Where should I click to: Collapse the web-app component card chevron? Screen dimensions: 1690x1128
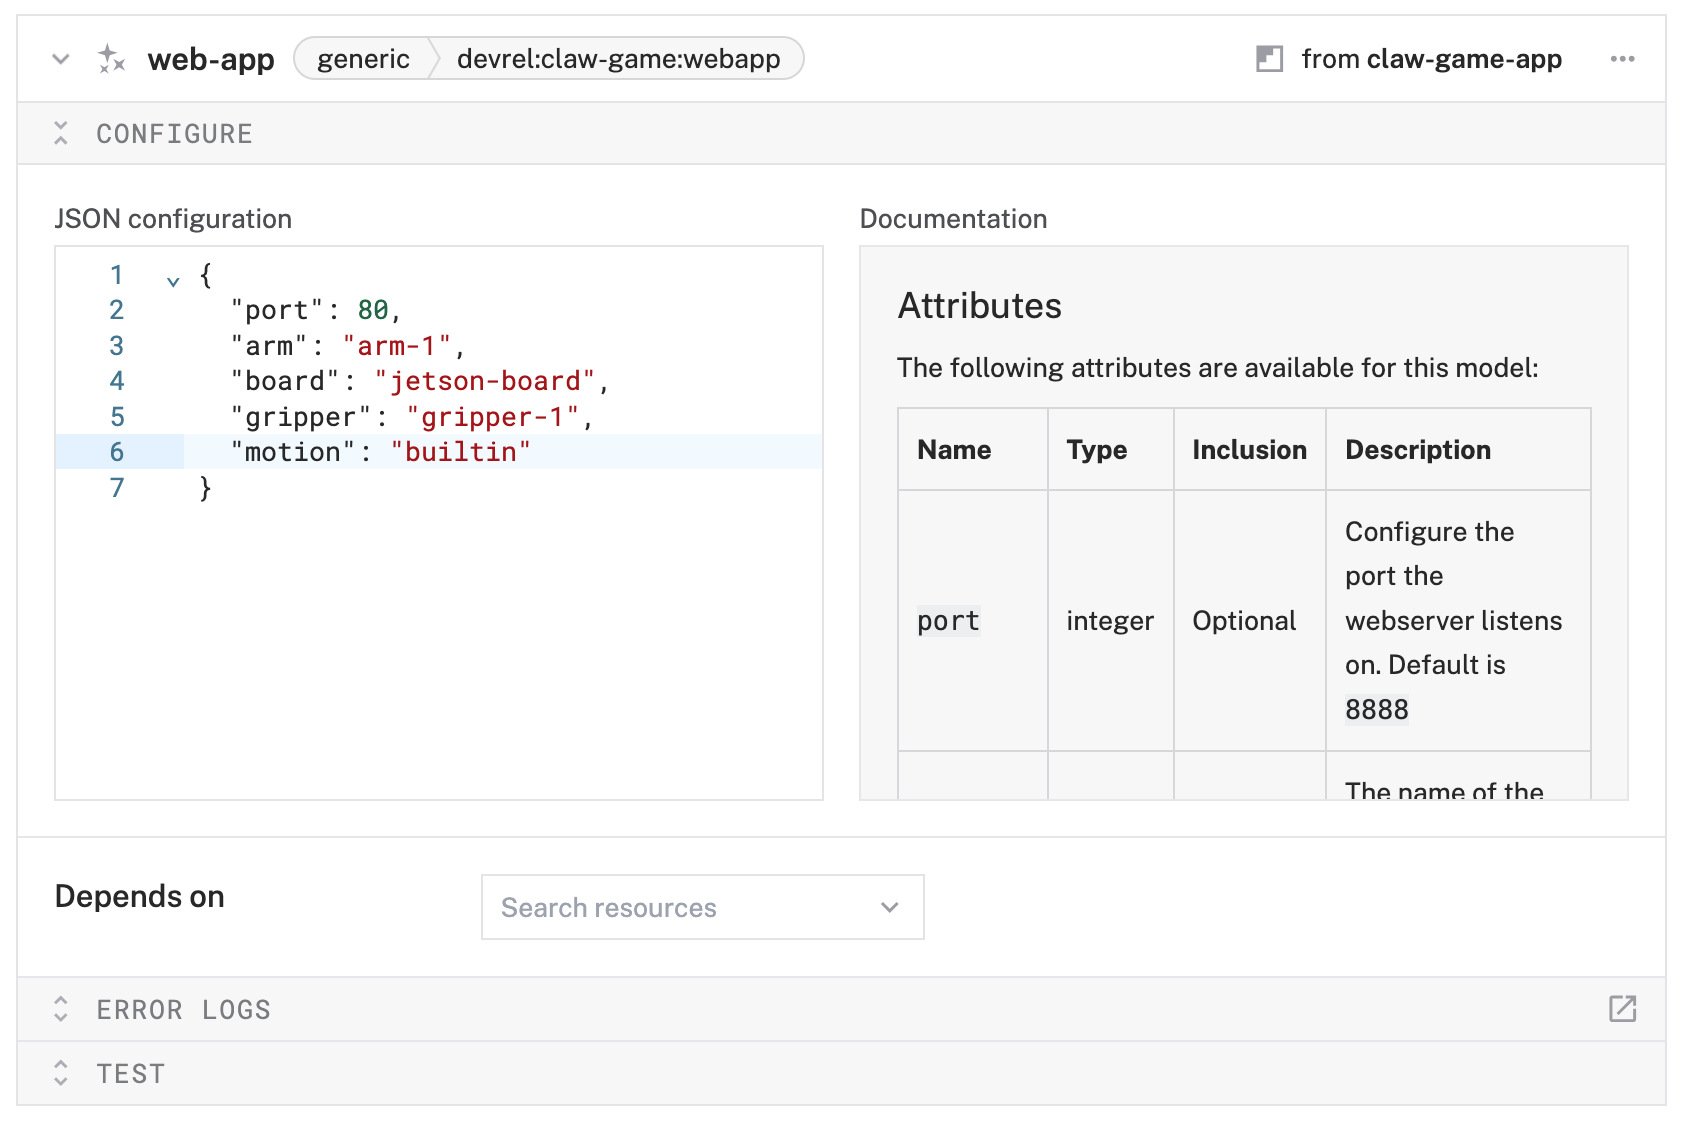(61, 59)
